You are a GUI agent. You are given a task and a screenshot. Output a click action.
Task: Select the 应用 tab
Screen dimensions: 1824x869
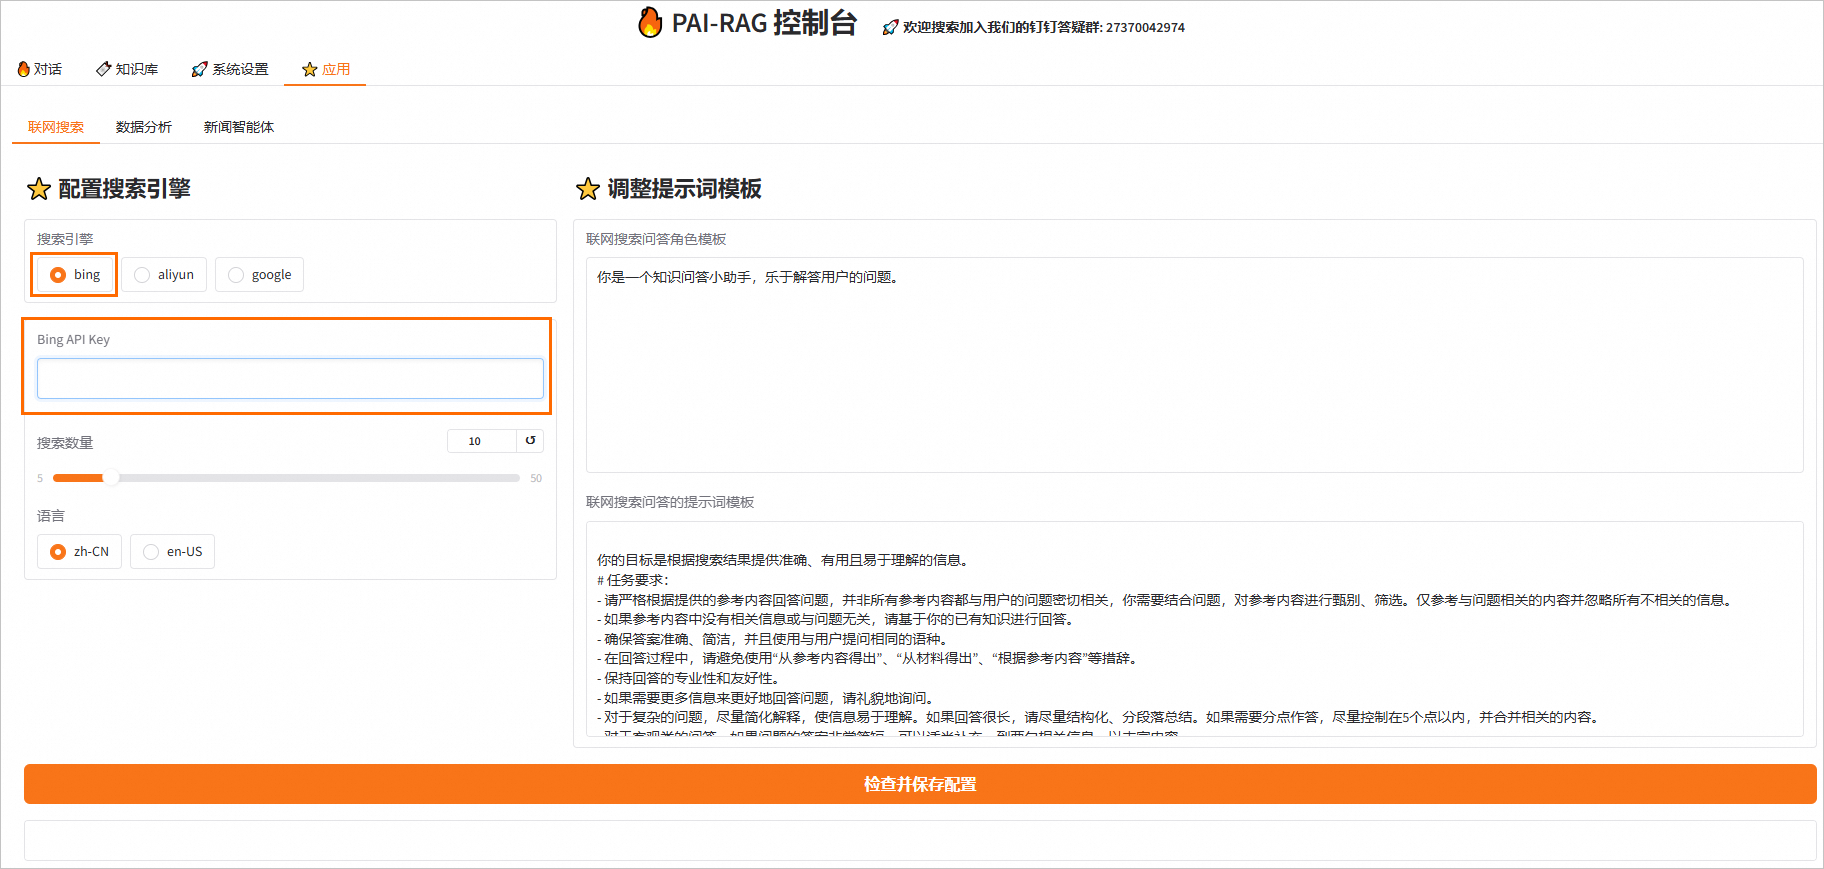click(326, 69)
